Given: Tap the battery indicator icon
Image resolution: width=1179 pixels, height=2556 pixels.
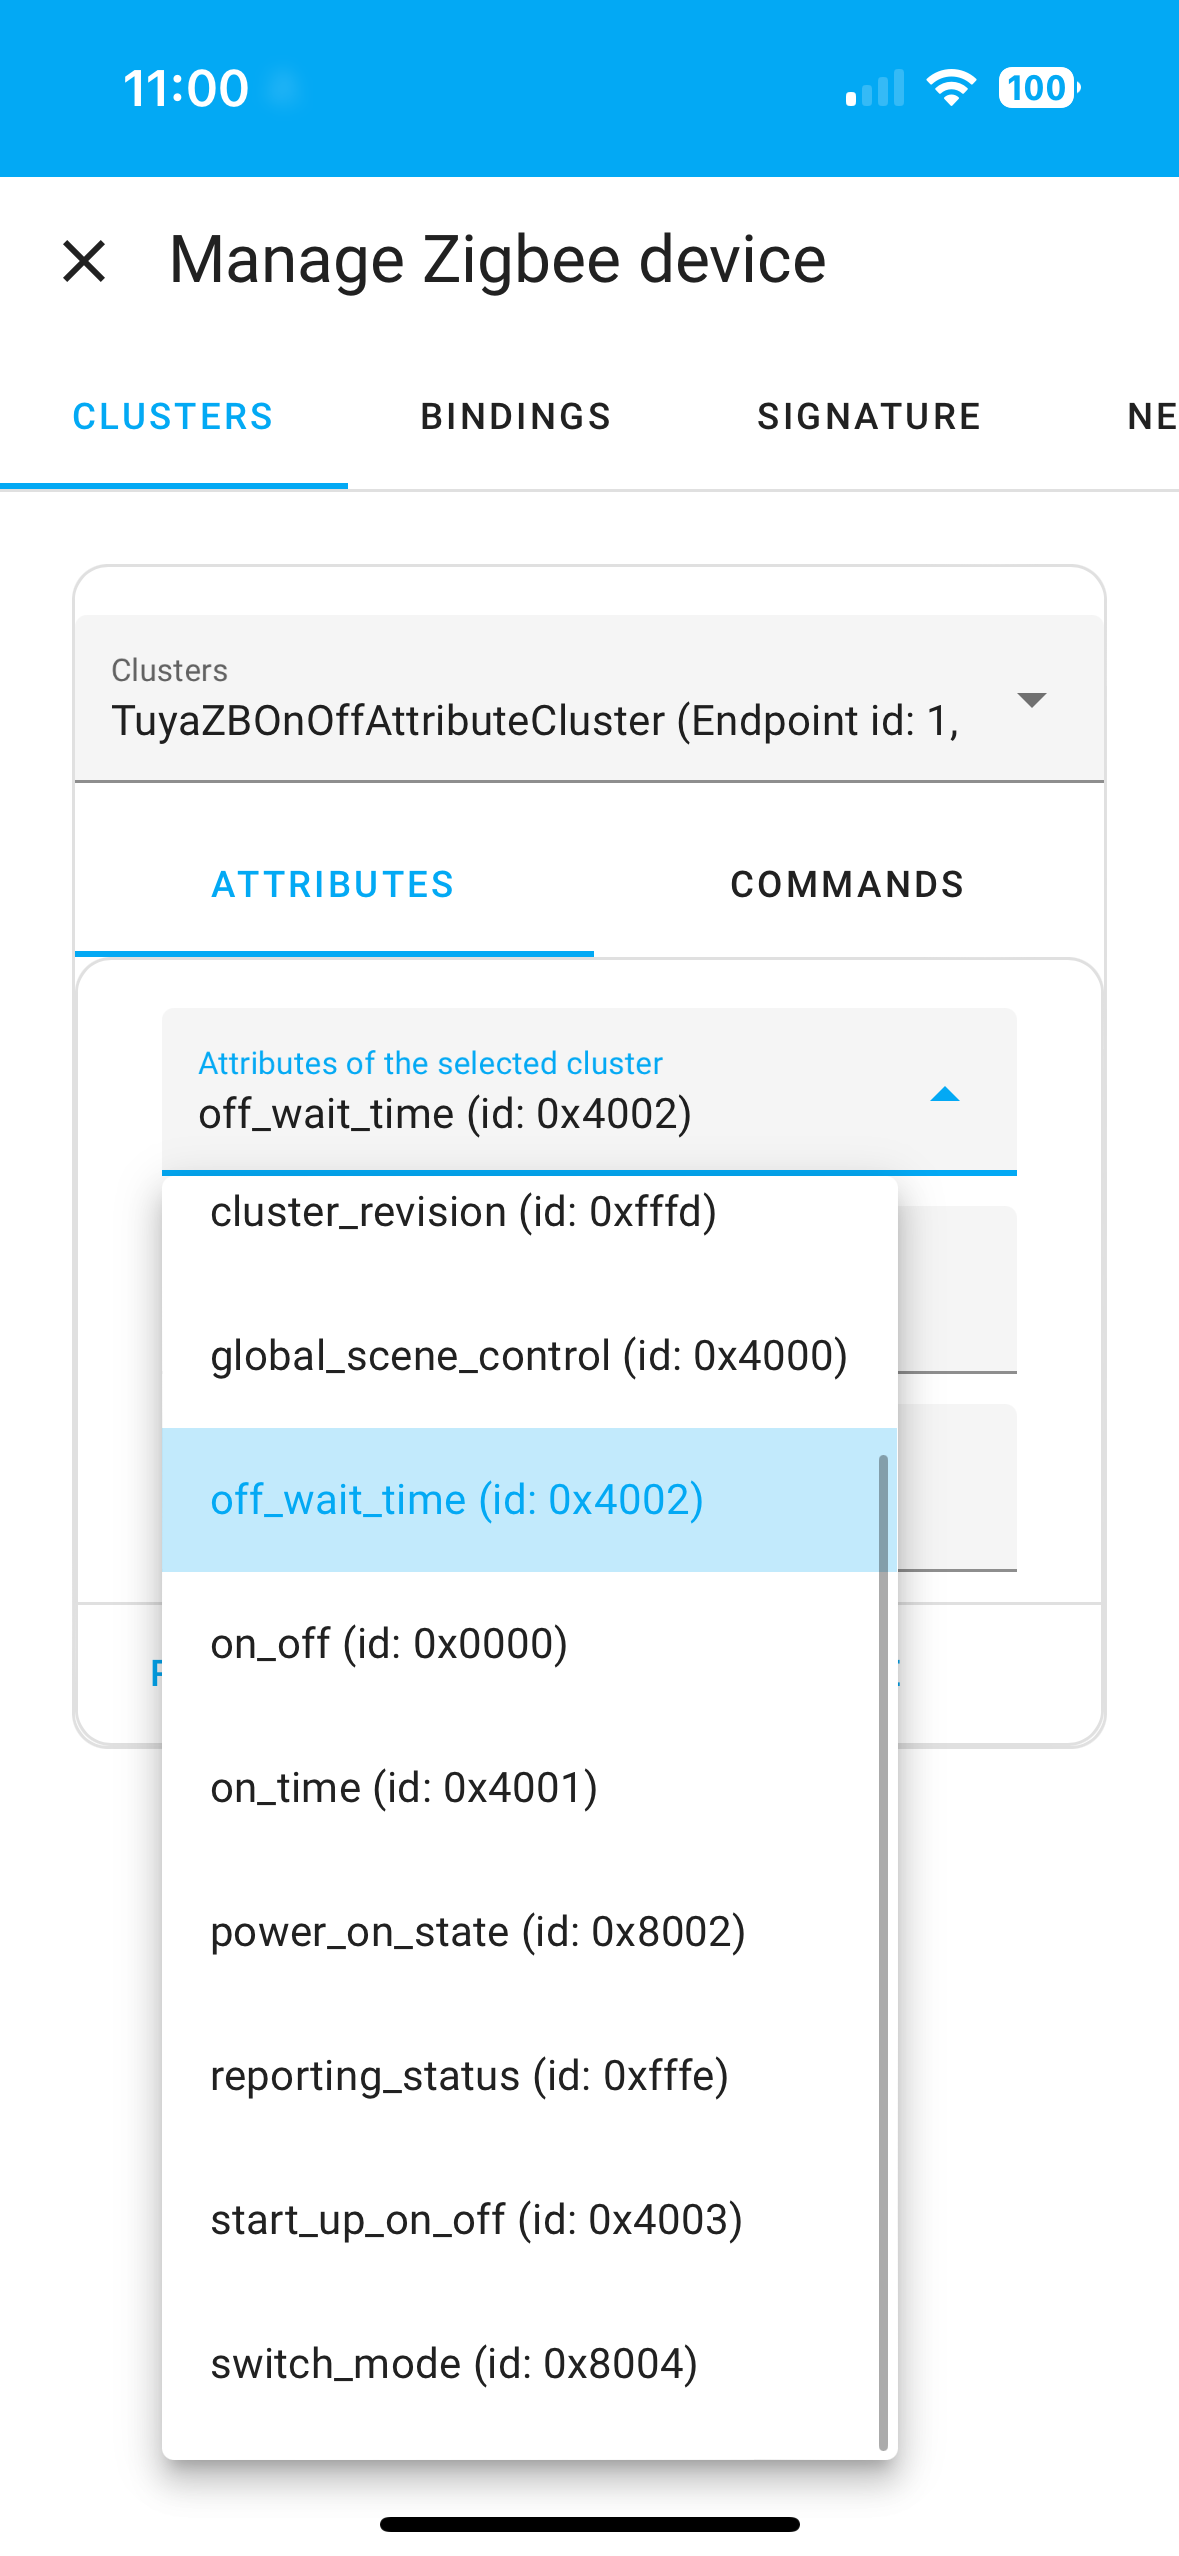Looking at the screenshot, I should point(1038,88).
